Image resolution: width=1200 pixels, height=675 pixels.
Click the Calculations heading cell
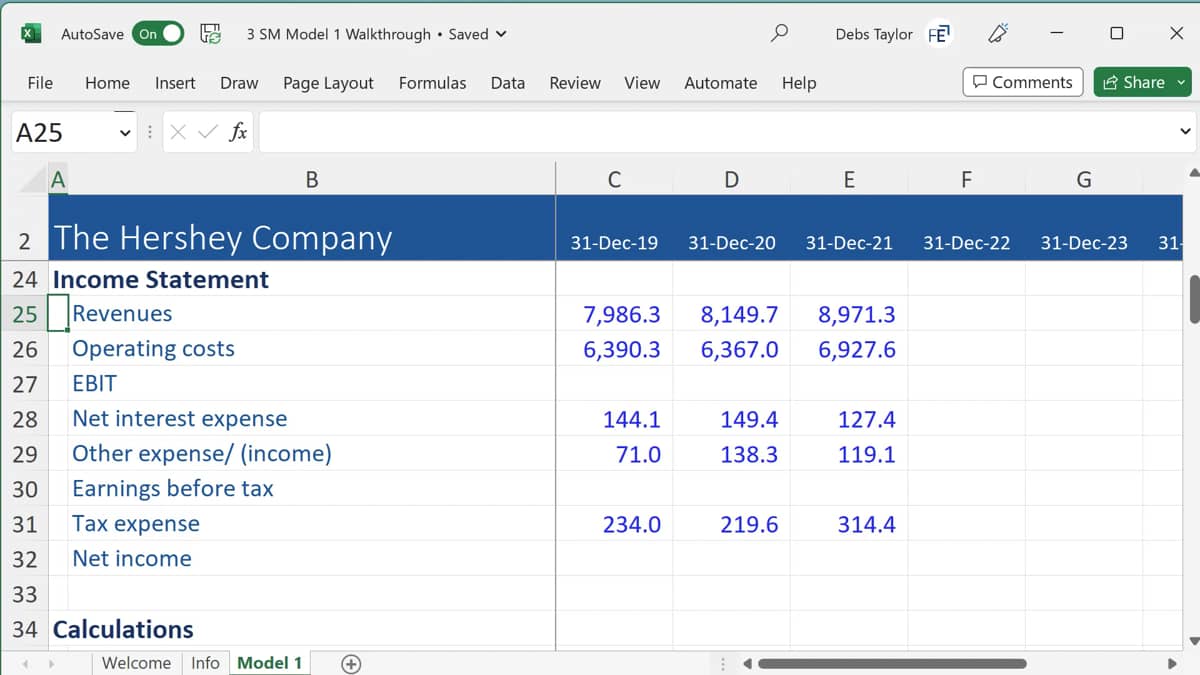pos(123,629)
